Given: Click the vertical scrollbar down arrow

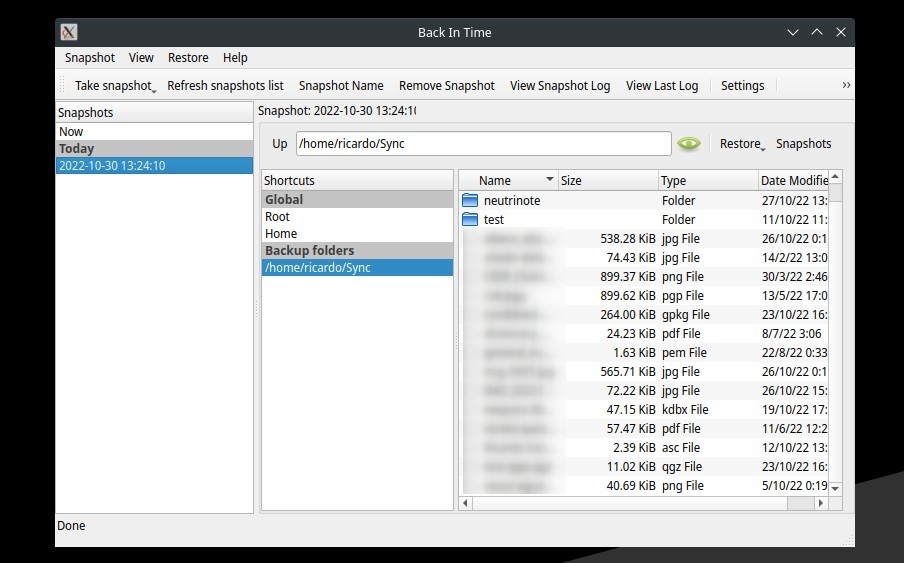Looking at the screenshot, I should [x=835, y=488].
